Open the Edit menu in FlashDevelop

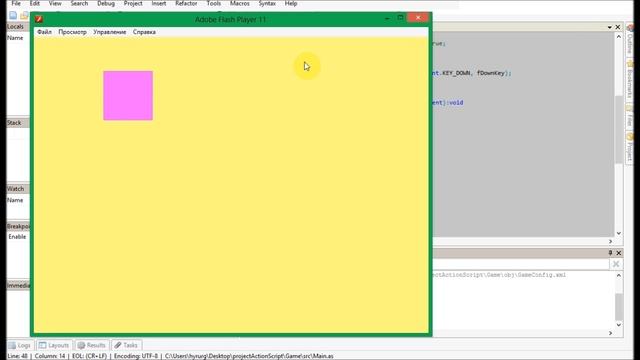point(35,3)
